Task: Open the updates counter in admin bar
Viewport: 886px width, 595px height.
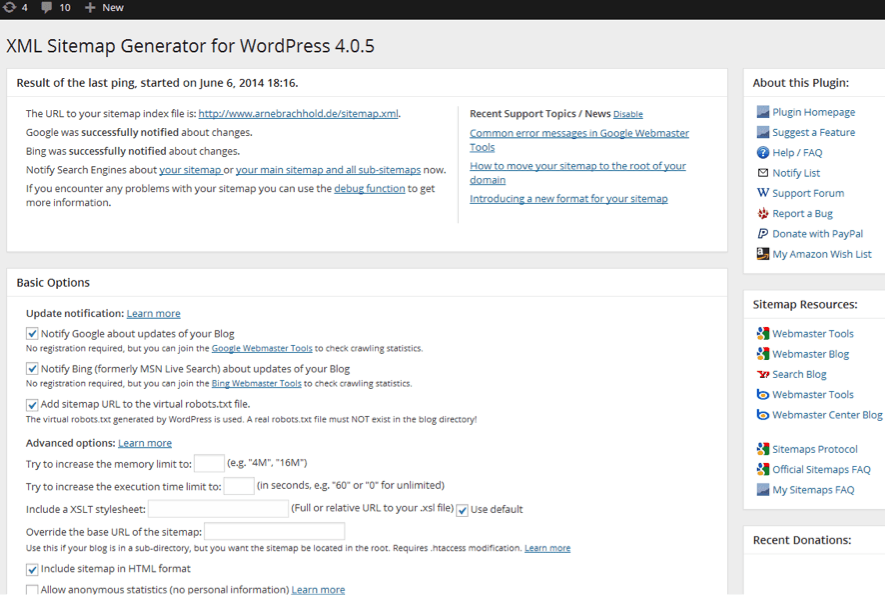Action: [x=15, y=7]
